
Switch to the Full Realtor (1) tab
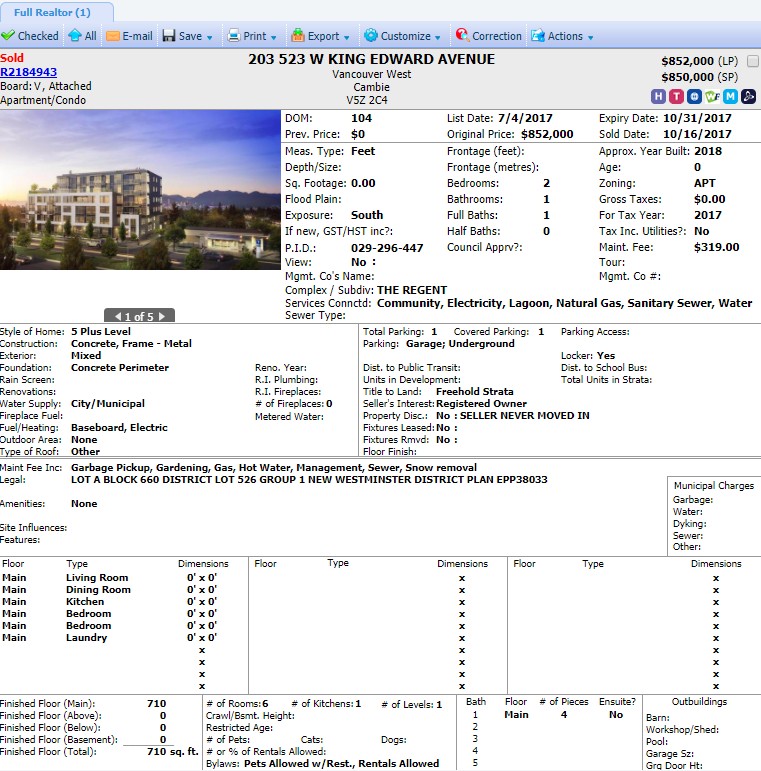(52, 12)
